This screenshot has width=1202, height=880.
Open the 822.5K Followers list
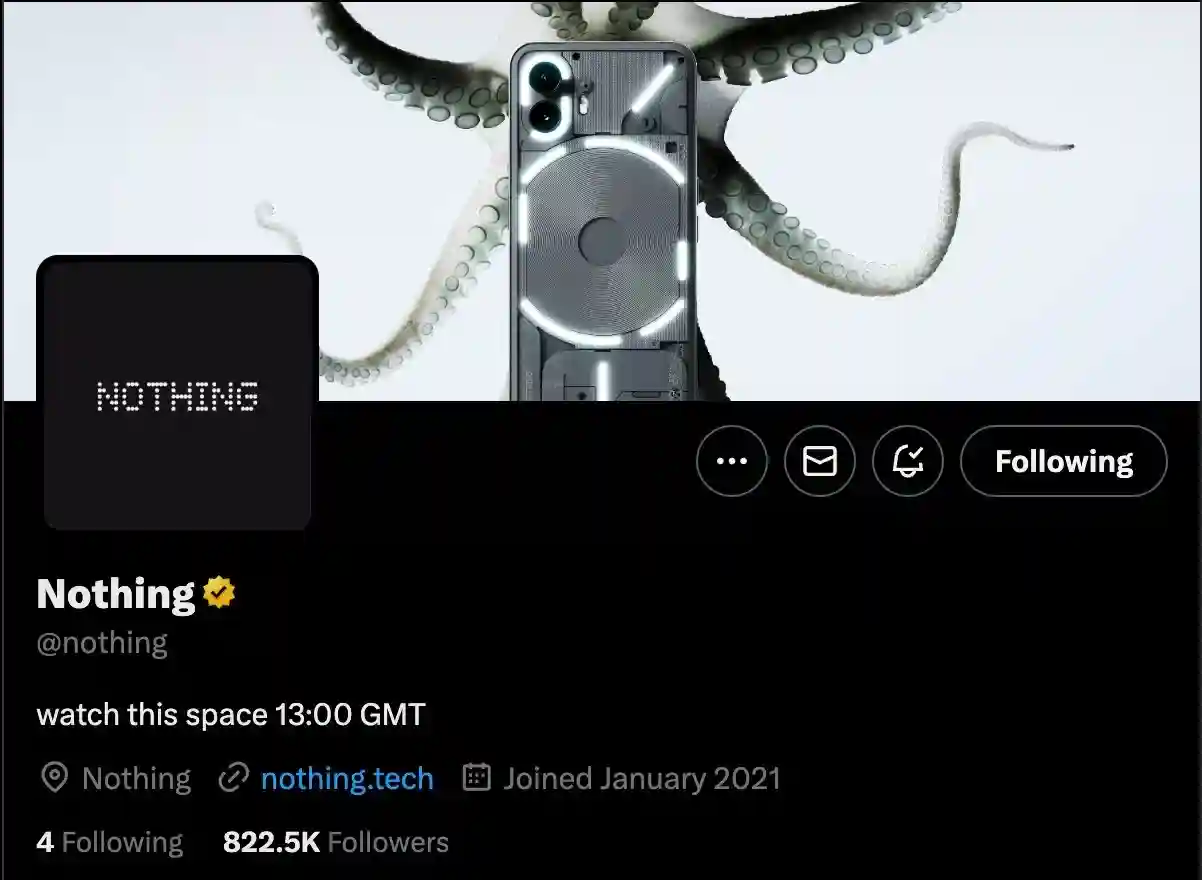tap(336, 842)
